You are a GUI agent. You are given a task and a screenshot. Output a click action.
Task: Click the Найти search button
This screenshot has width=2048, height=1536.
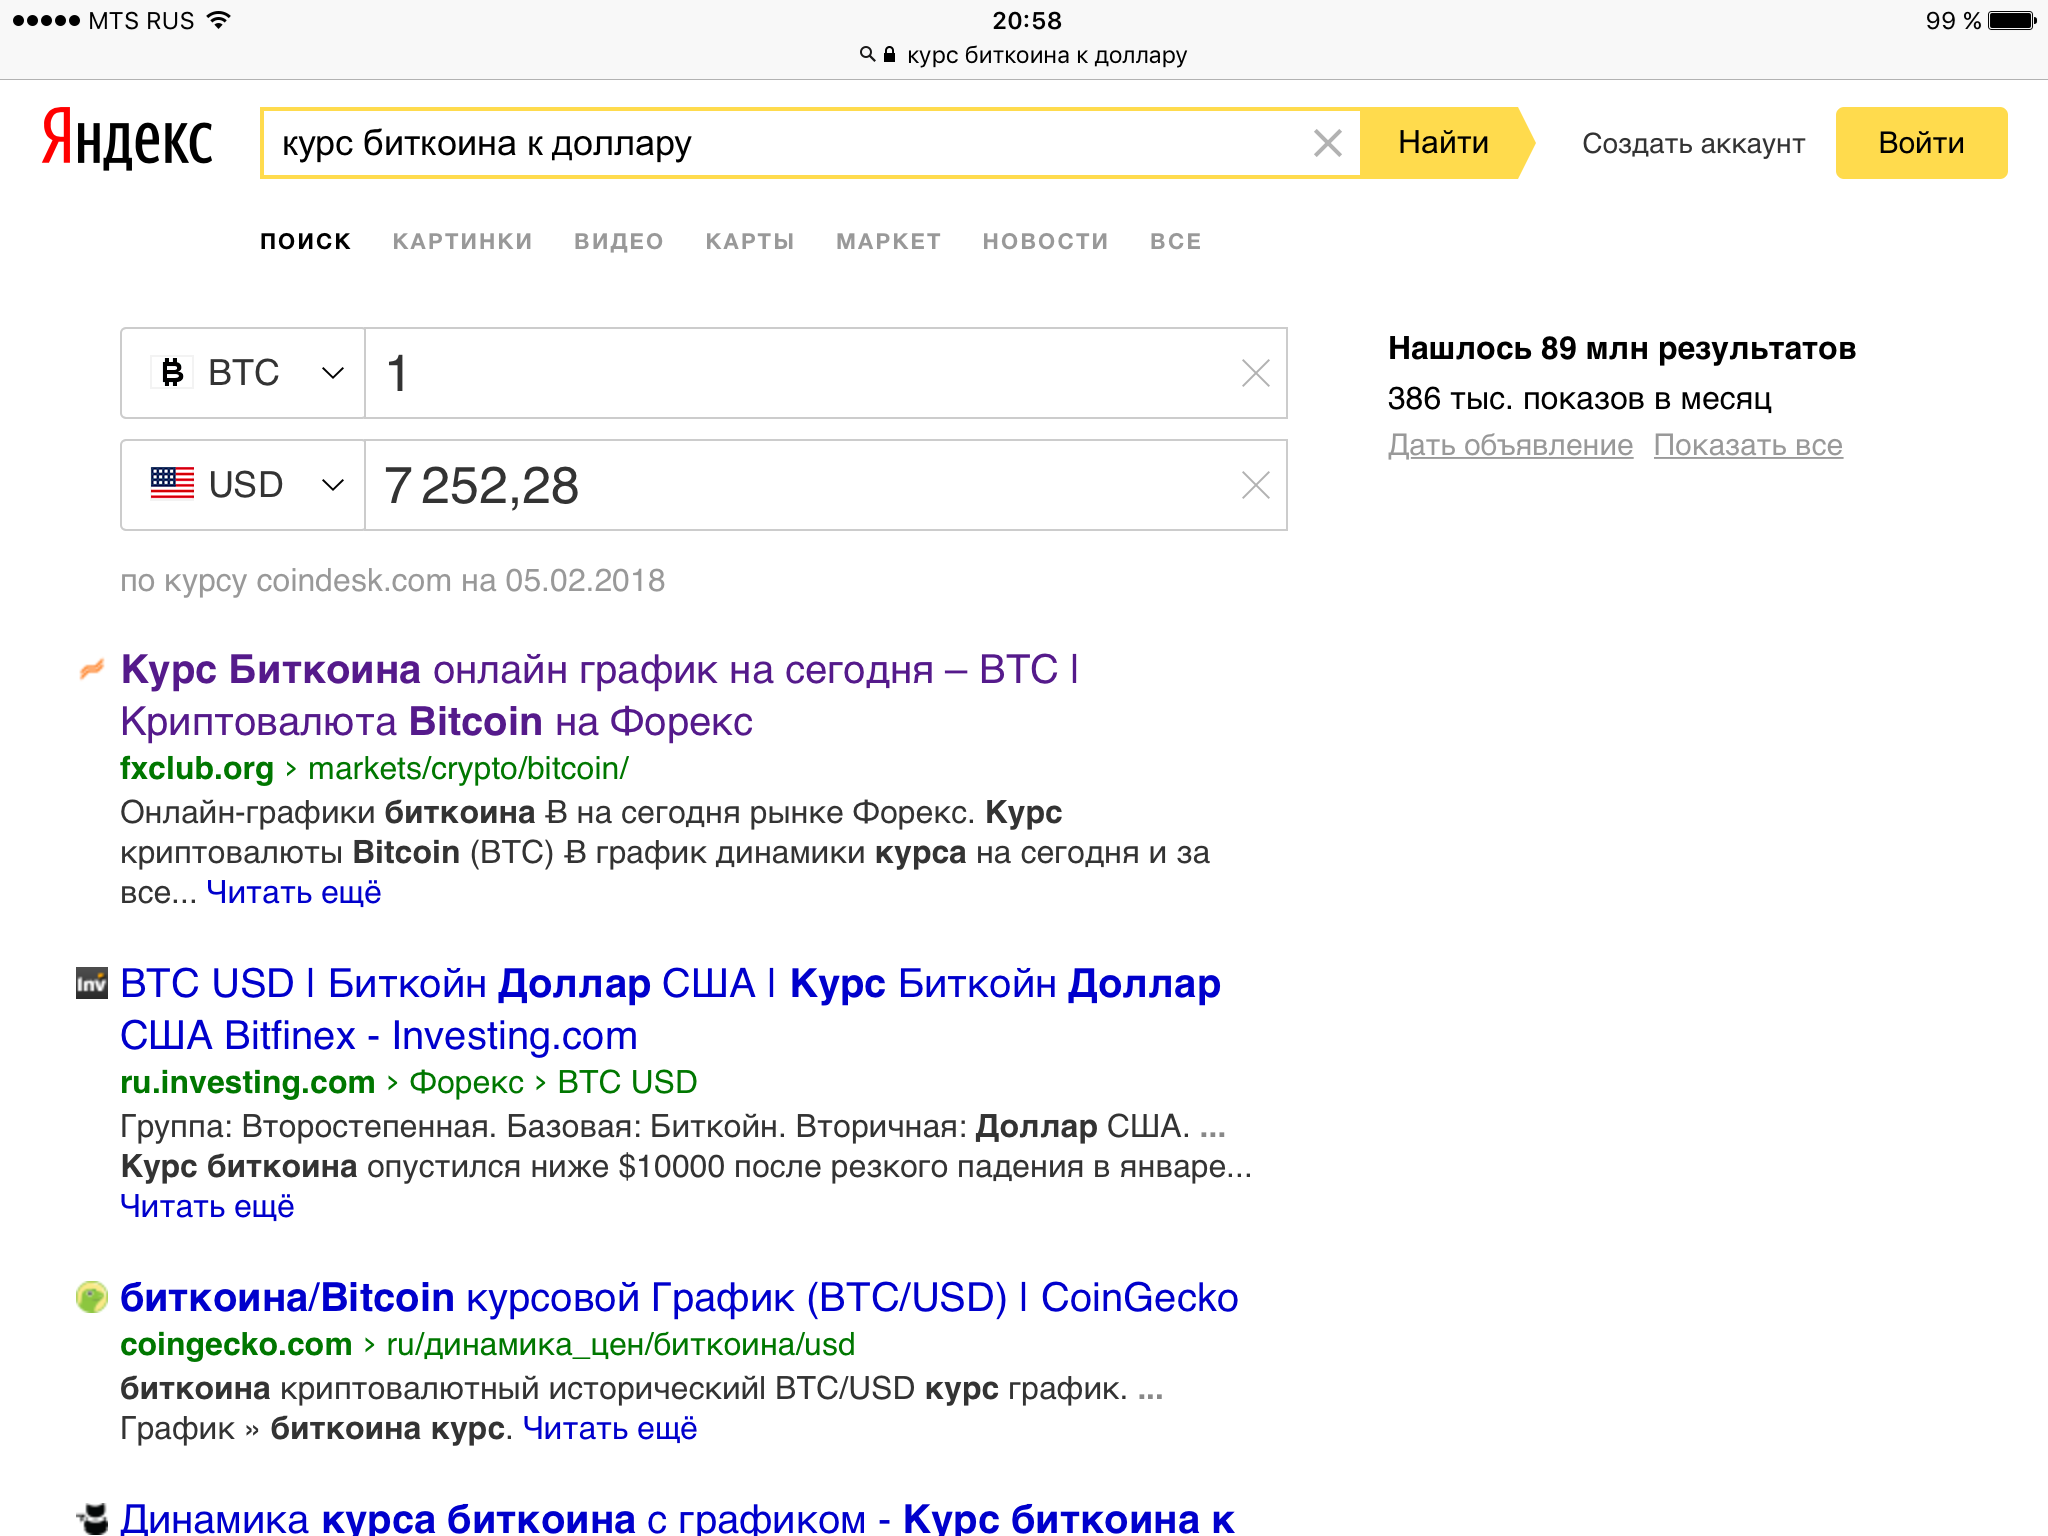click(x=1446, y=143)
